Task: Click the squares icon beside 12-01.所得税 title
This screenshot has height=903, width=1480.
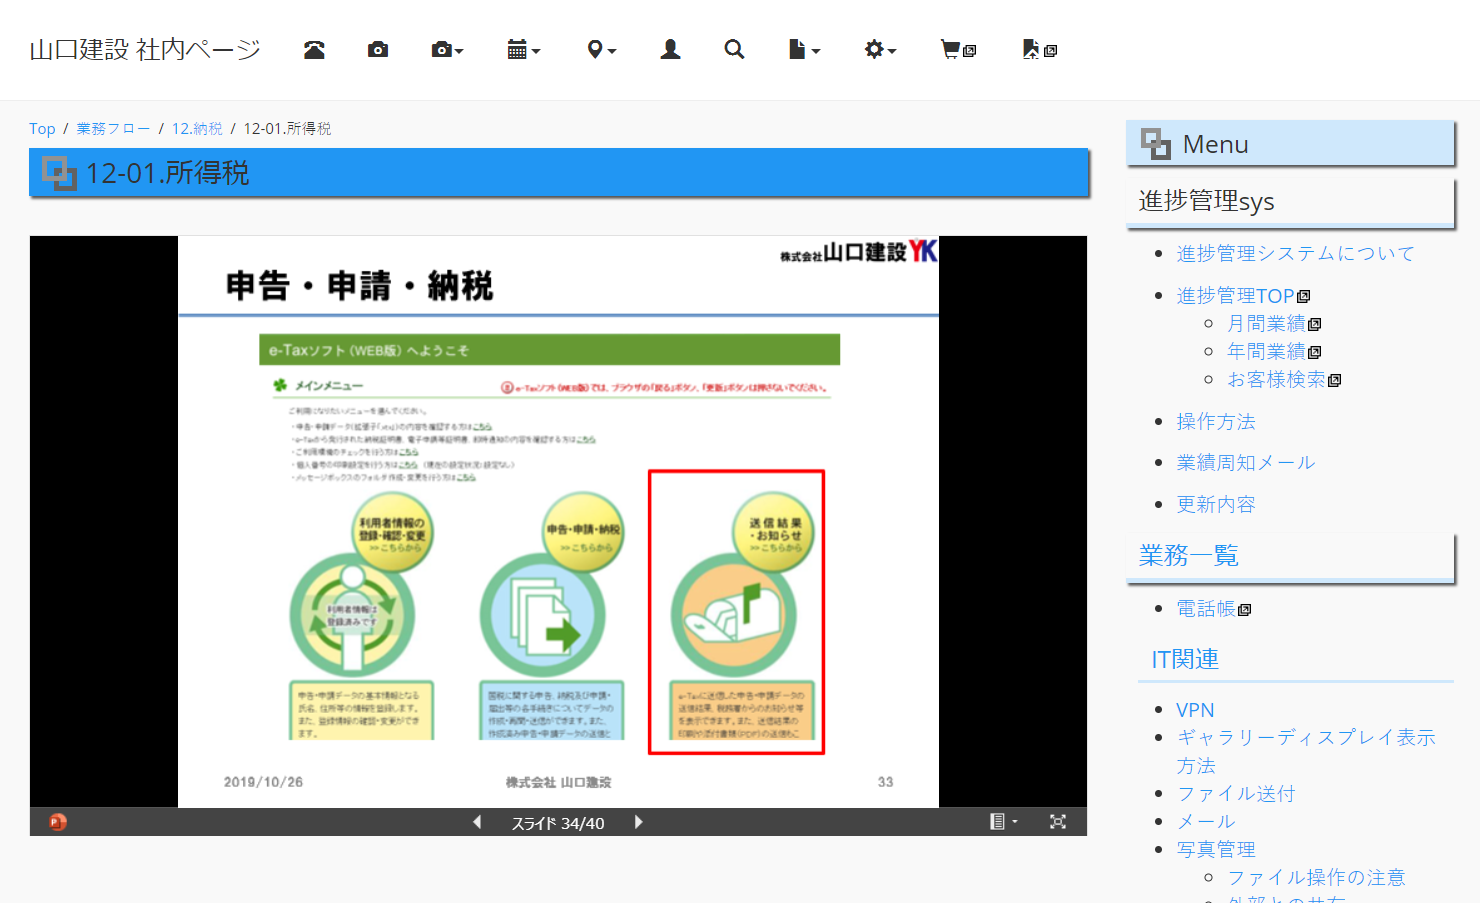Action: [x=59, y=173]
